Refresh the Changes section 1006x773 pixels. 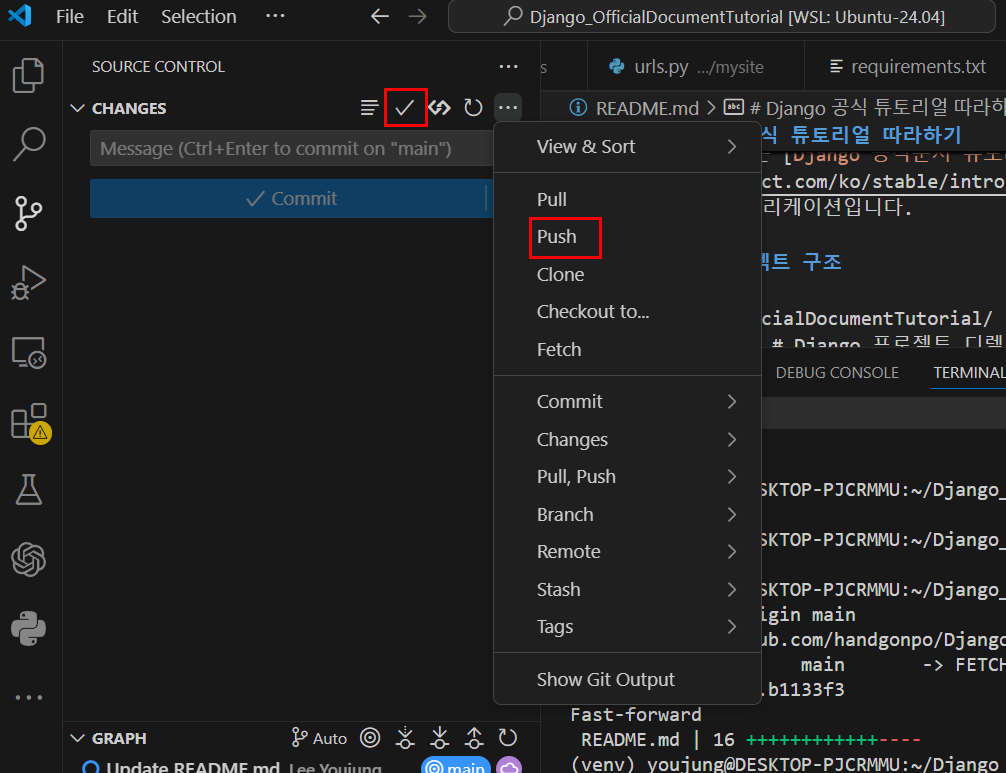(473, 108)
